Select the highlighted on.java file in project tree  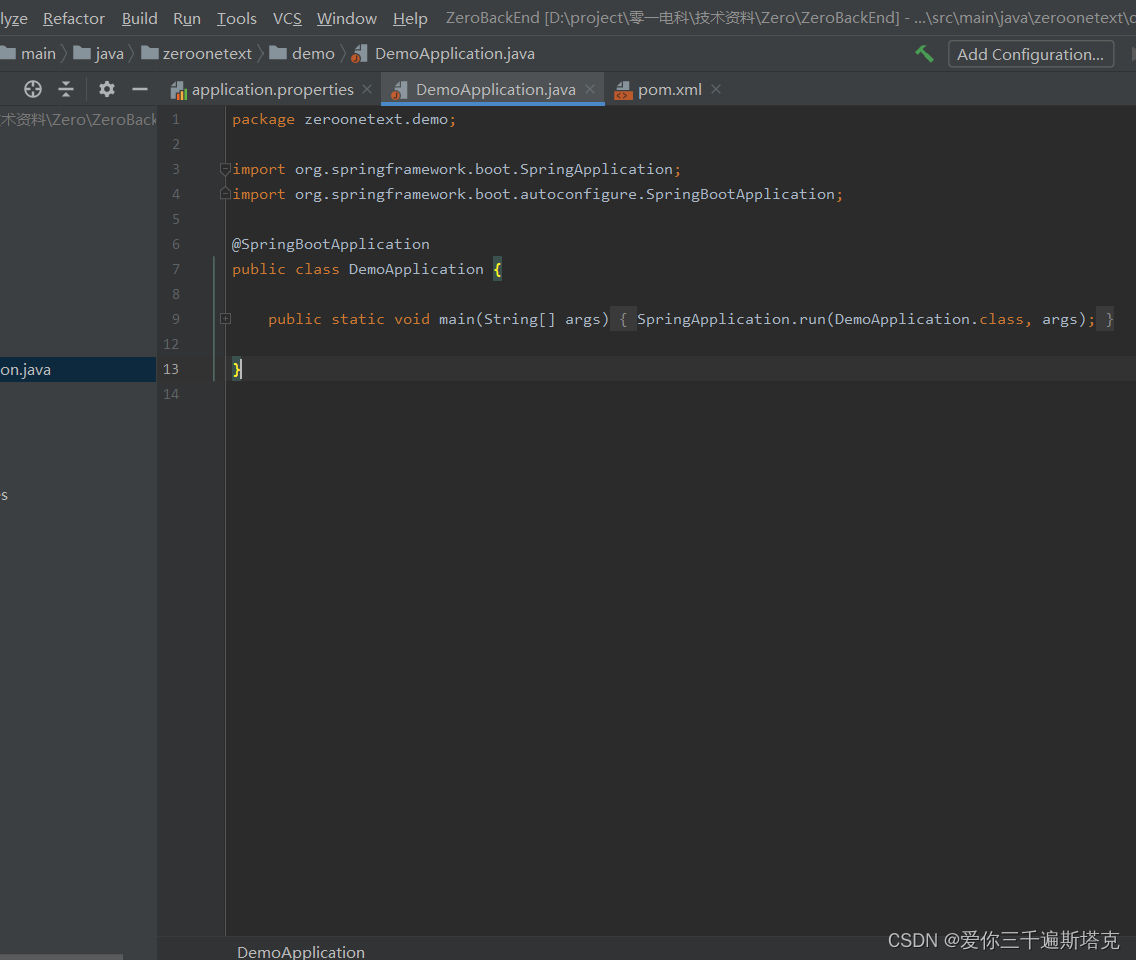tap(78, 370)
